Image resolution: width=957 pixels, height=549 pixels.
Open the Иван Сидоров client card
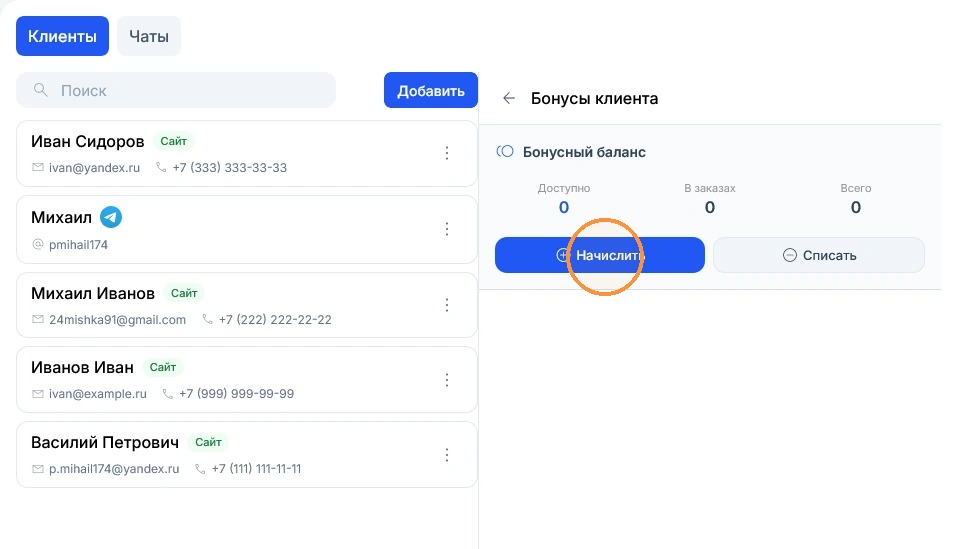point(247,154)
